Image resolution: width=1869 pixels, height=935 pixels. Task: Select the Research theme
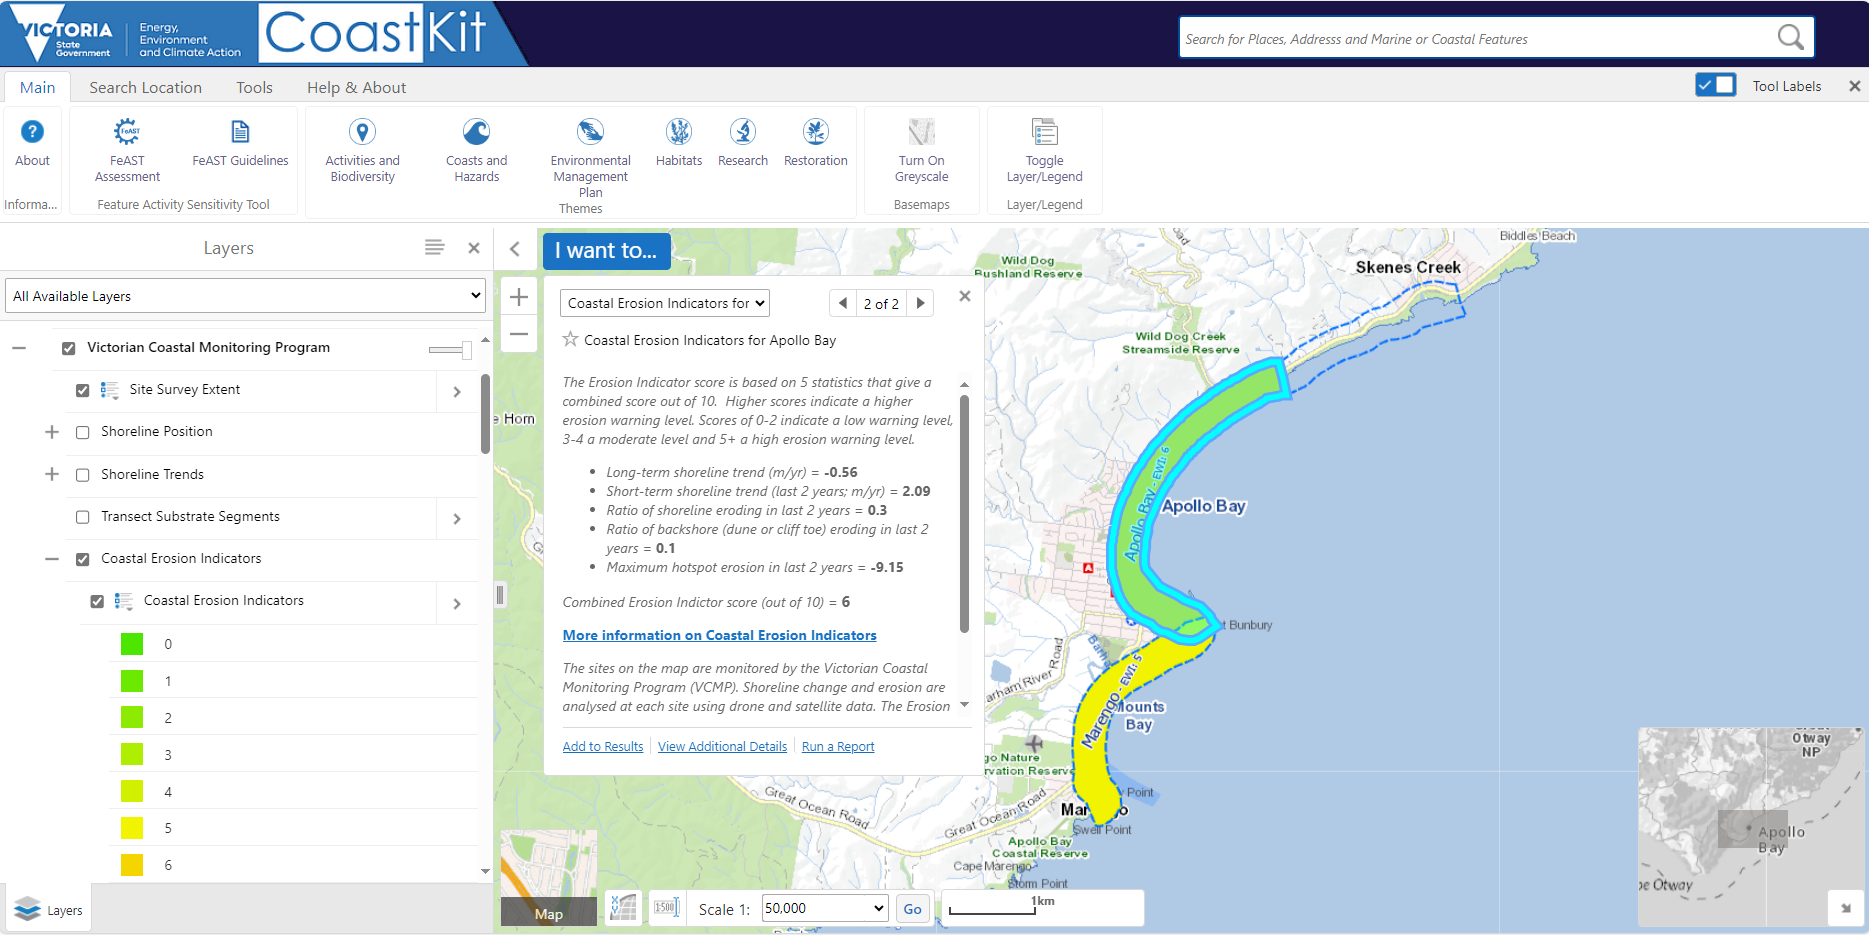743,143
